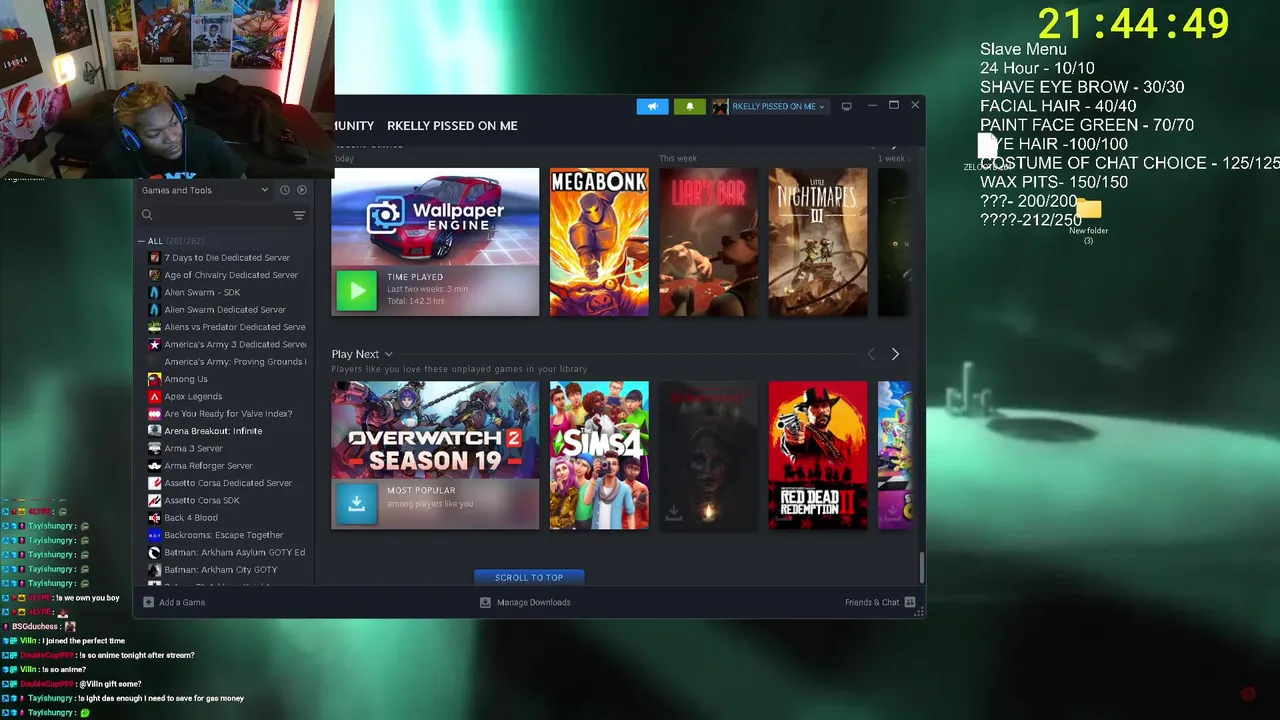Select Alien Swarm Dedicated Server entry
The width and height of the screenshot is (1280, 720).
(226, 310)
